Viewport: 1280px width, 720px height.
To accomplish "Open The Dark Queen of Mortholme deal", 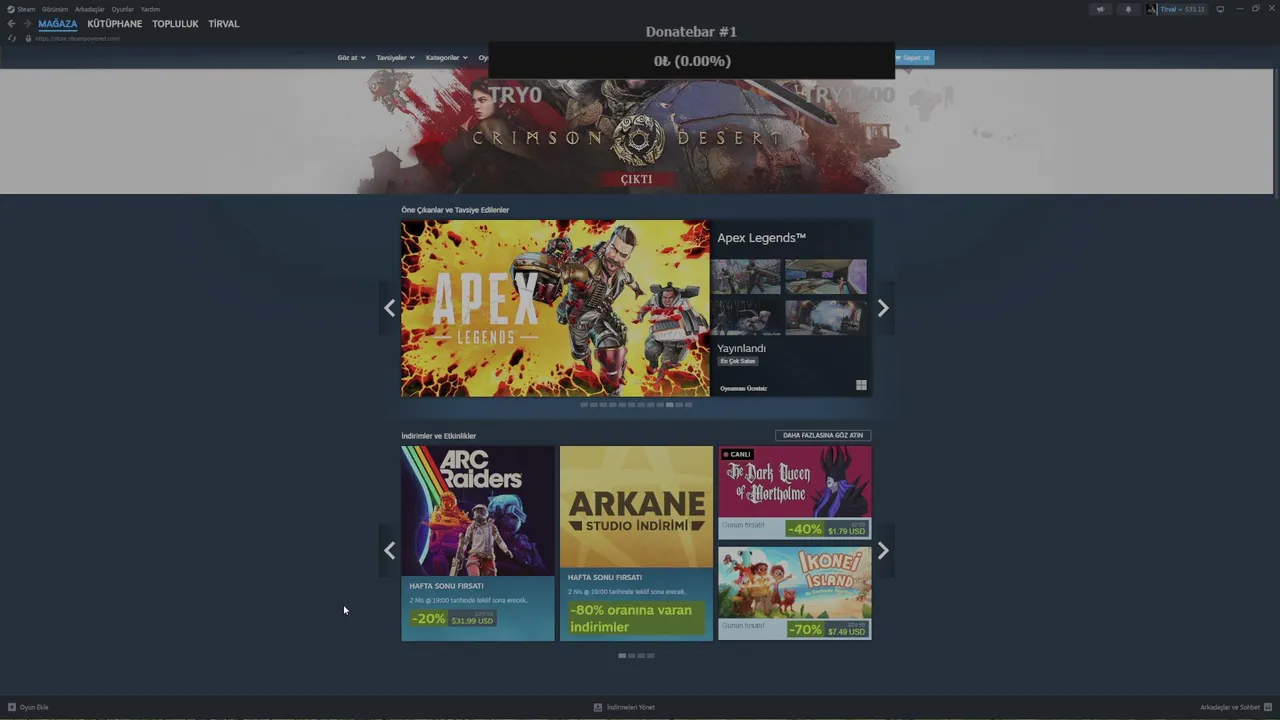I will [x=795, y=493].
